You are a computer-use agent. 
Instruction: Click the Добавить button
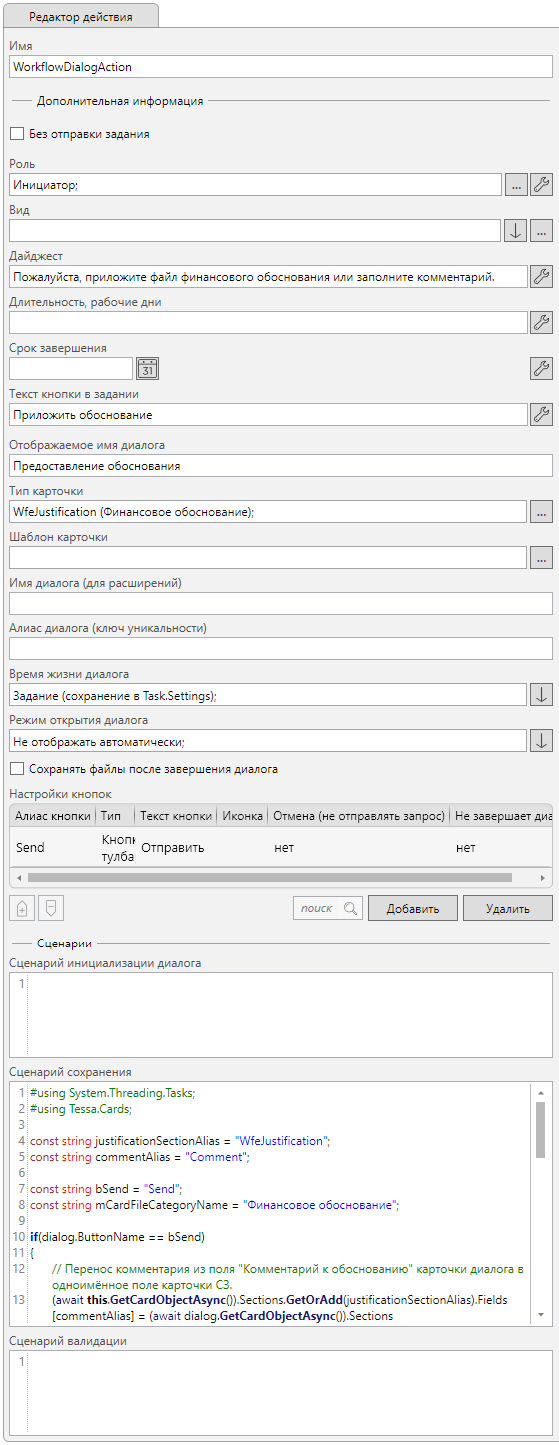413,908
